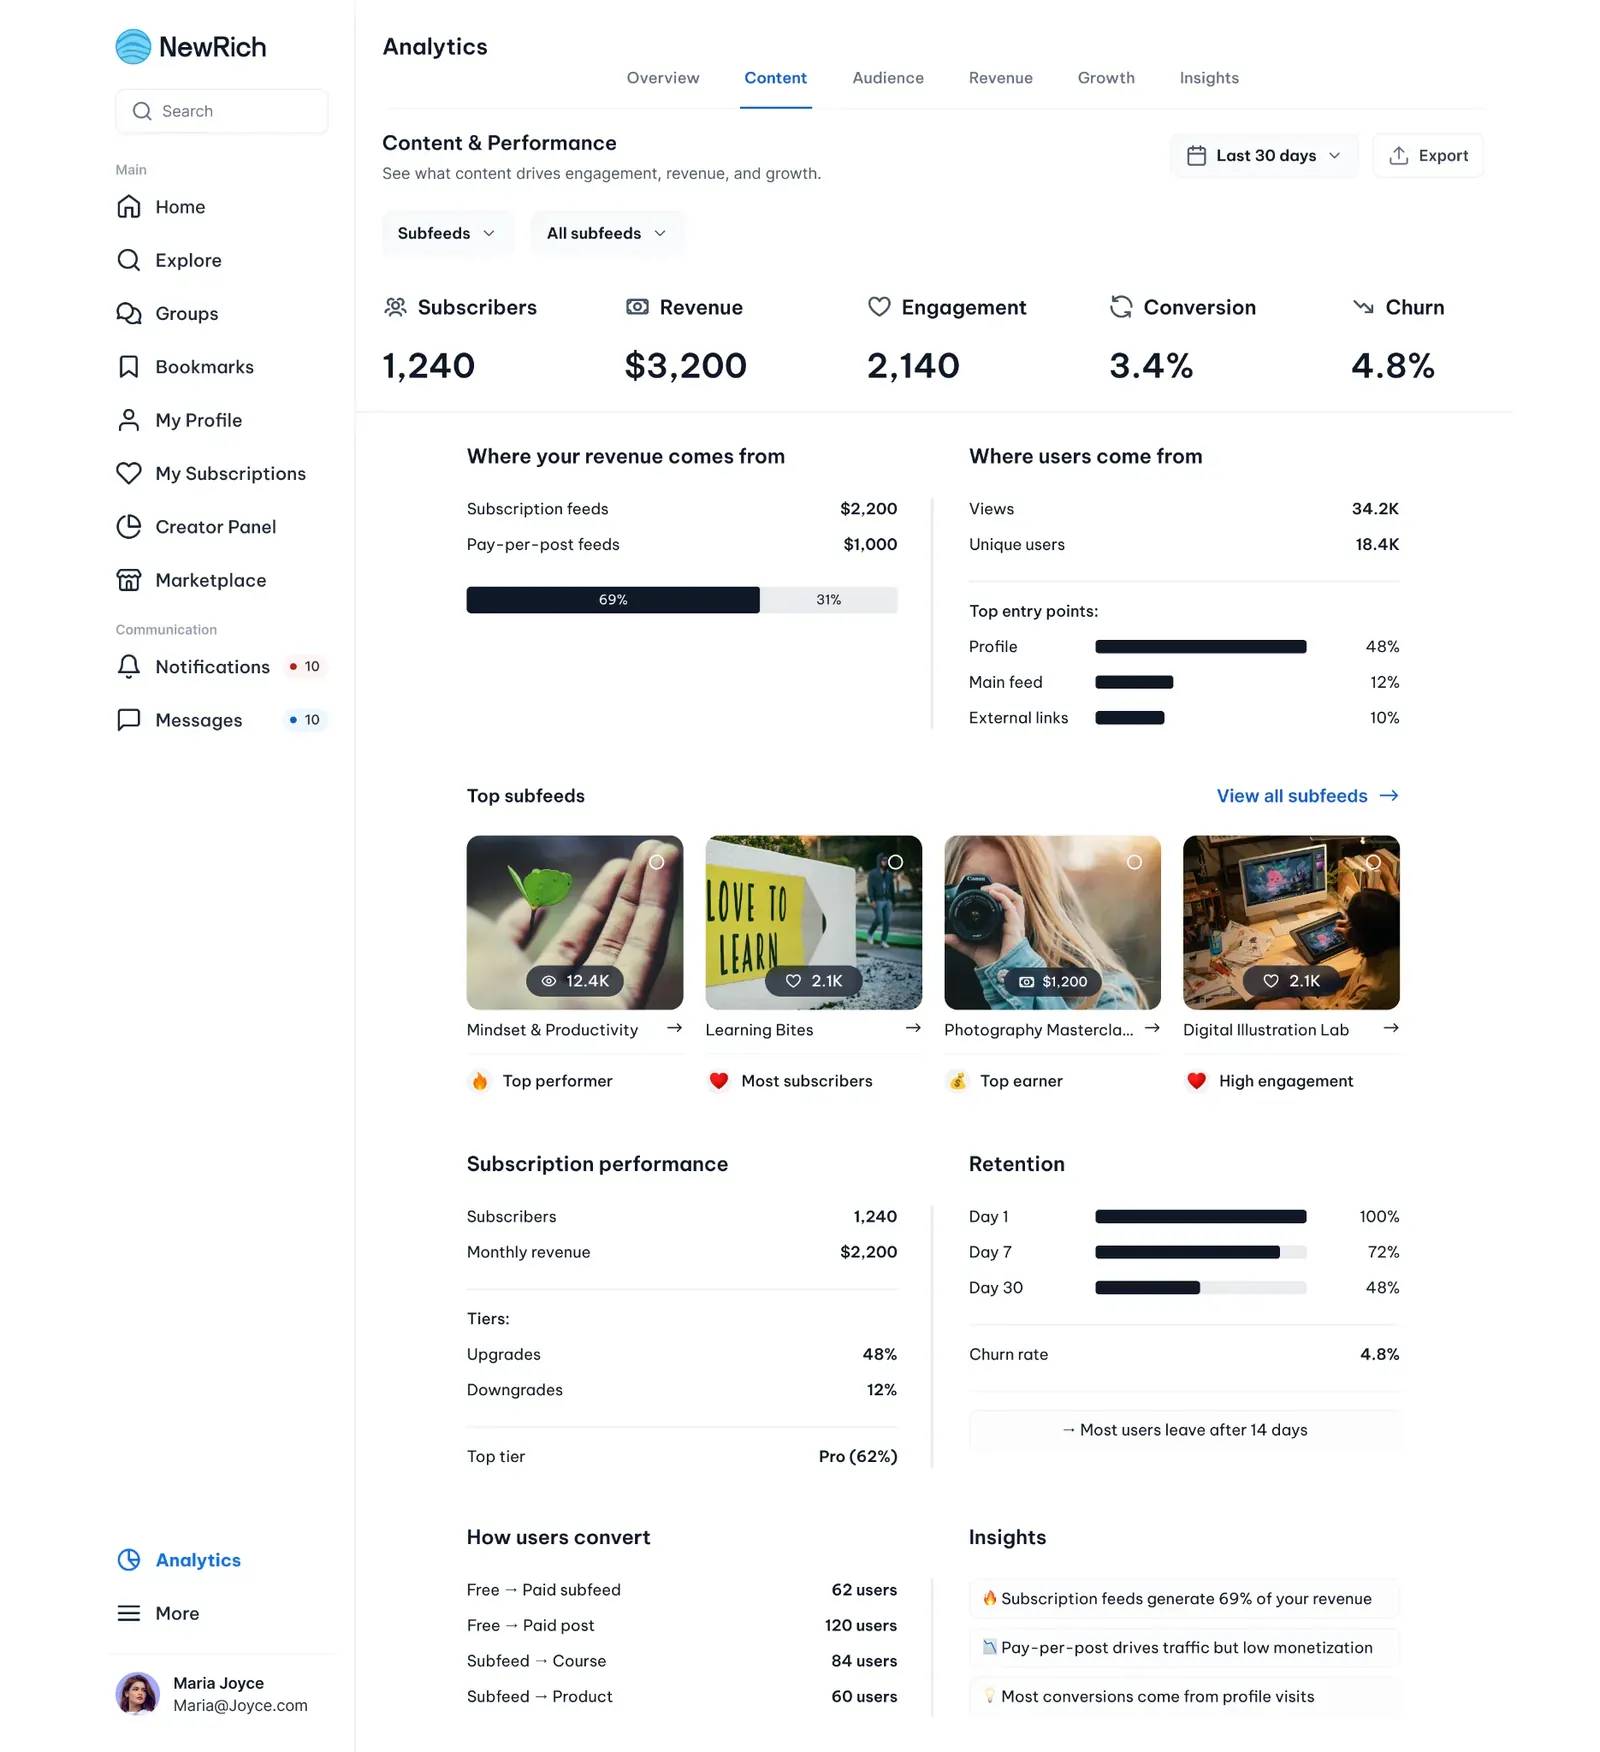Open the Creator Panel link
The height and width of the screenshot is (1752, 1600).
[x=216, y=527]
